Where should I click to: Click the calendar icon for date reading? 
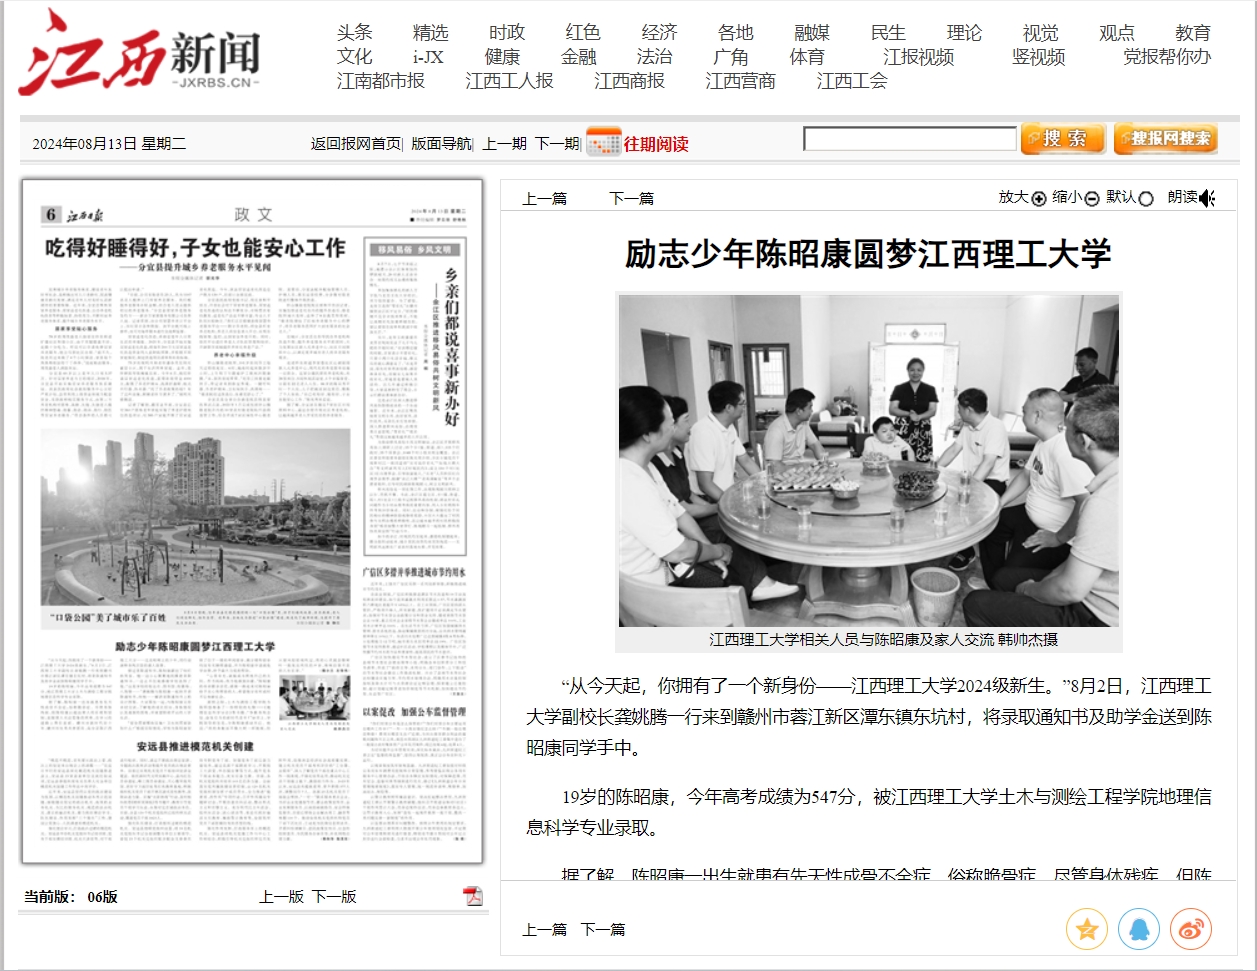pos(603,143)
